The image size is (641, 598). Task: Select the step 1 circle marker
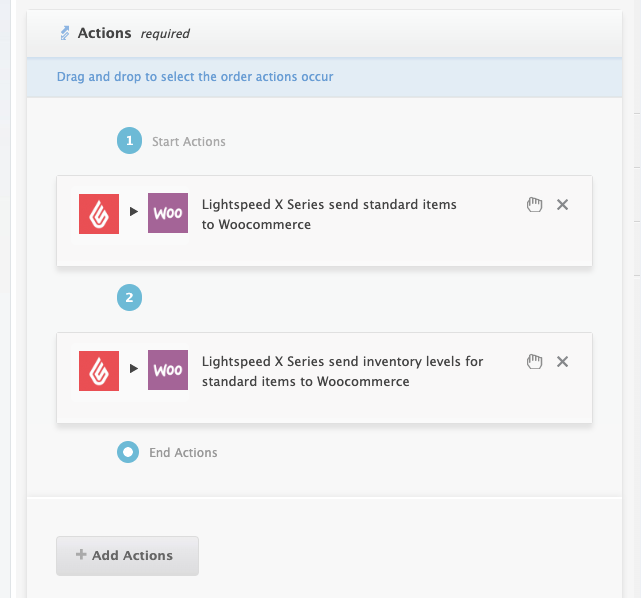click(129, 141)
